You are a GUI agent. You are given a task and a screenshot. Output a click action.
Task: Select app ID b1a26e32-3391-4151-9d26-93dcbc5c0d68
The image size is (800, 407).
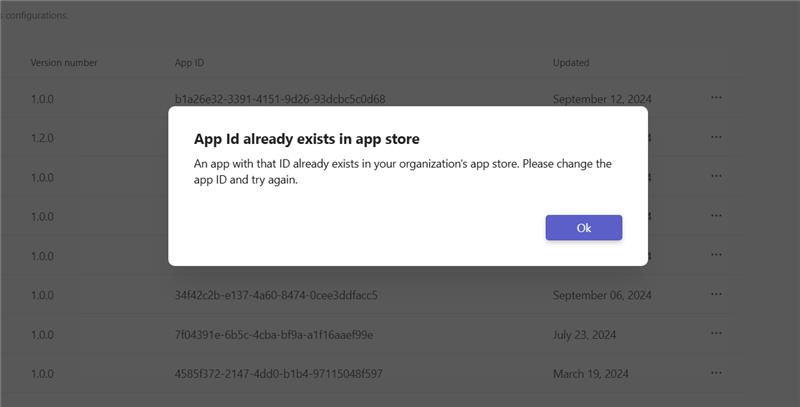280,99
